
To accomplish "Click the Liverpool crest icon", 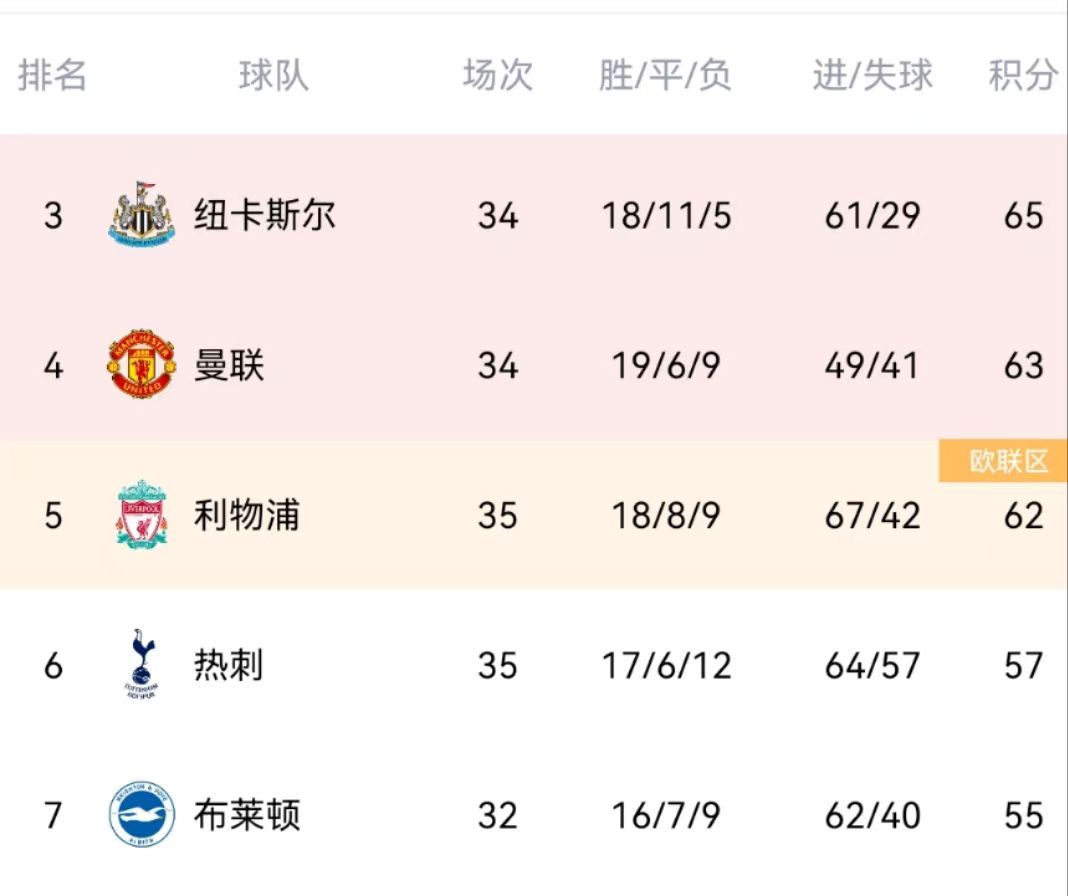I will click(142, 514).
